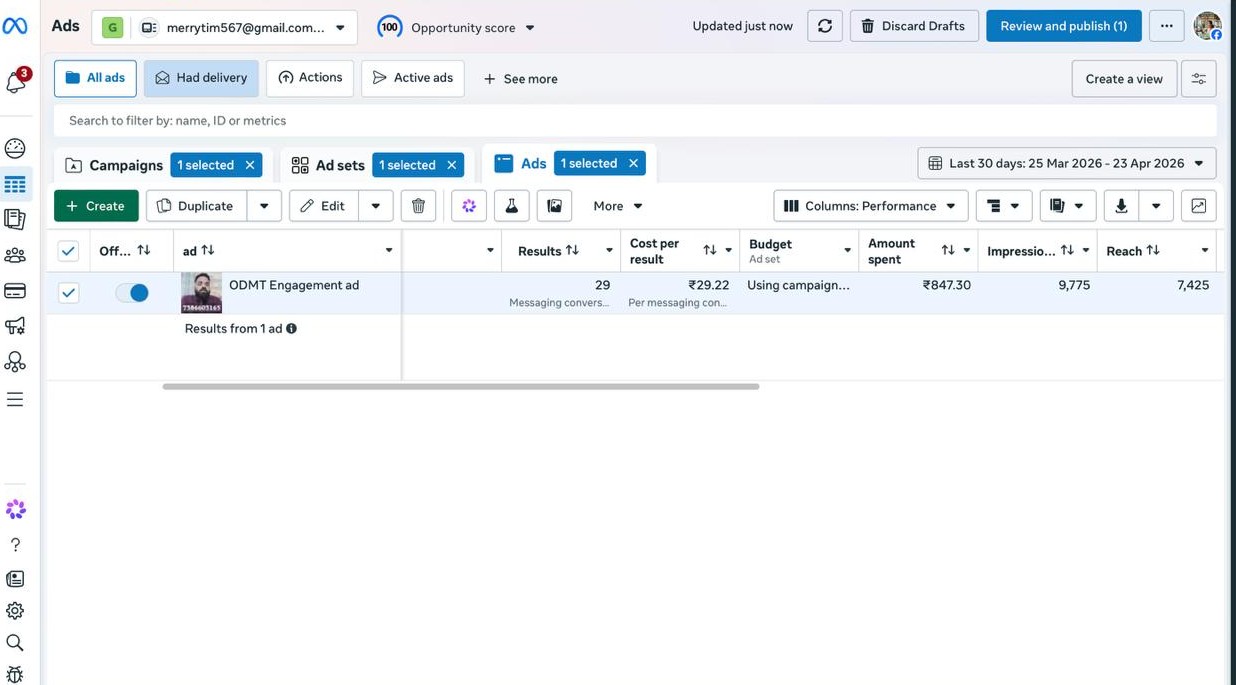Click See more views

(x=521, y=79)
